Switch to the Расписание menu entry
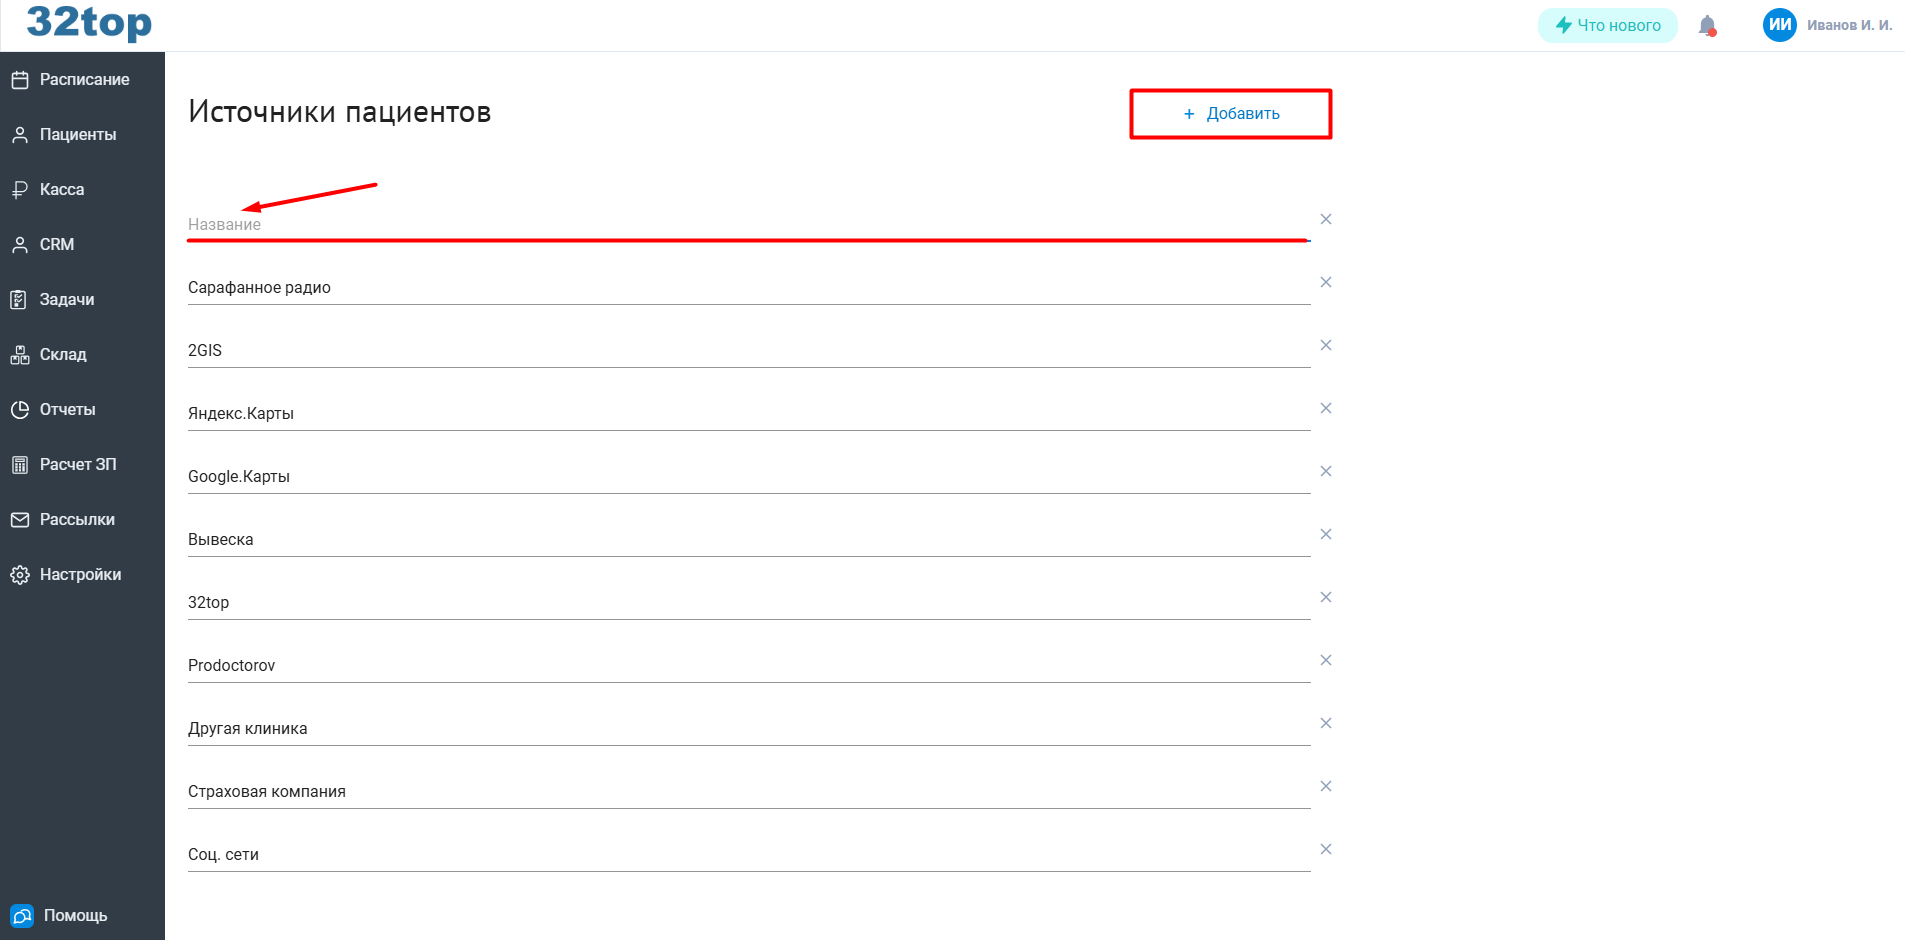1905x940 pixels. click(x=84, y=79)
